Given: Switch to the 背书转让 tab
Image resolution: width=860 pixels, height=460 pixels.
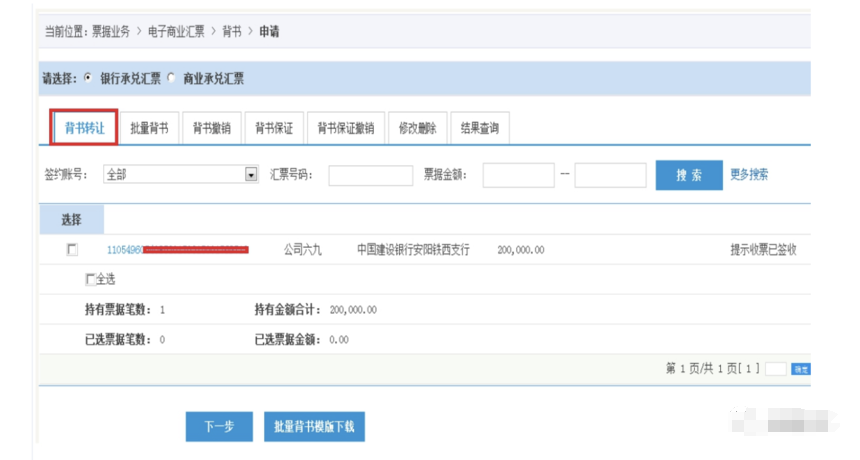Looking at the screenshot, I should point(84,128).
